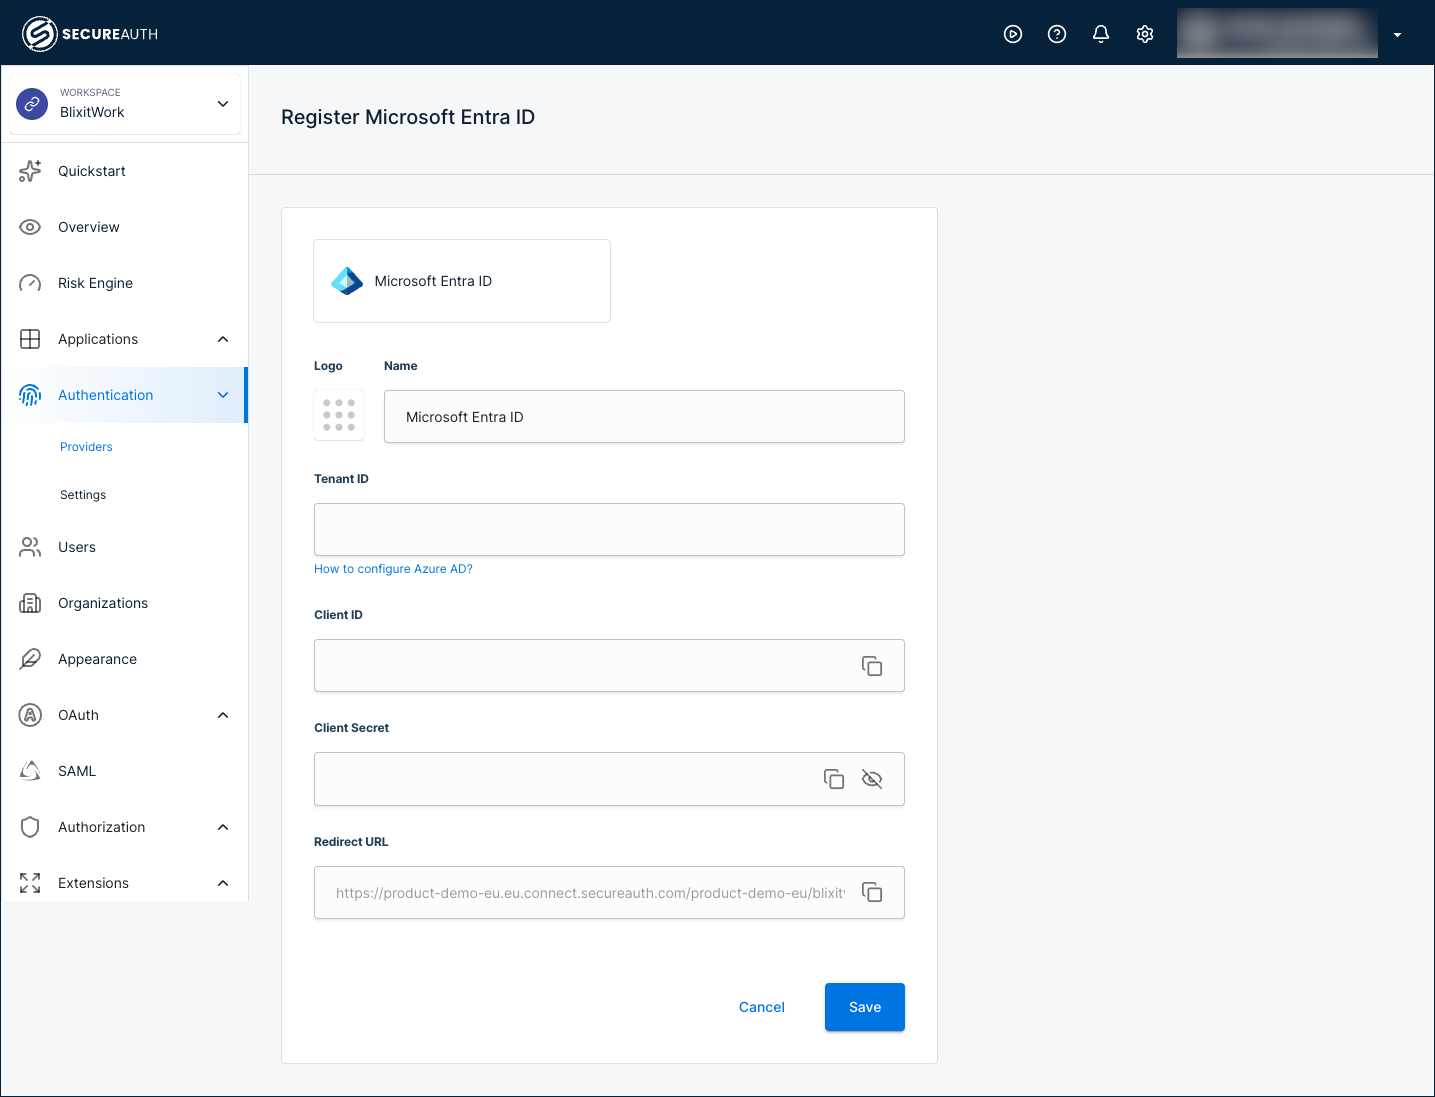Expand the OAuth chevron

pyautogui.click(x=223, y=715)
